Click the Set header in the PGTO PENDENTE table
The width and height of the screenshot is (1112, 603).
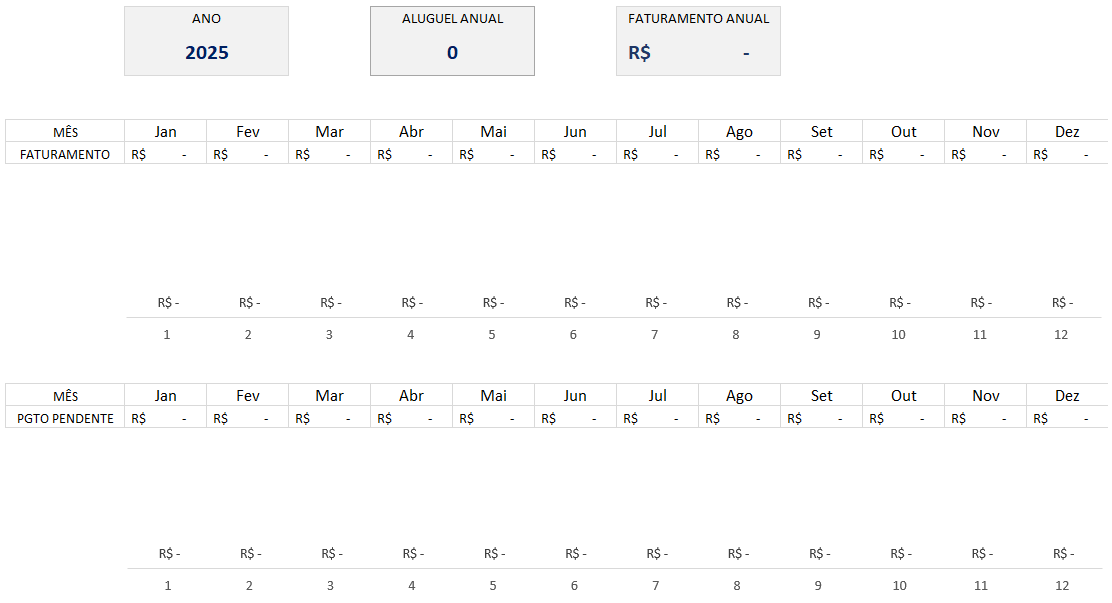tap(821, 396)
